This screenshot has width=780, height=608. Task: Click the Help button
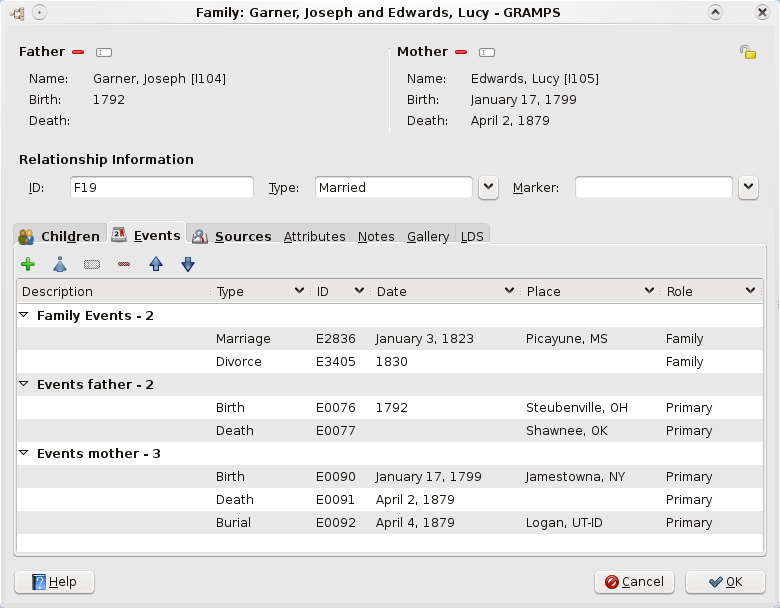(x=54, y=582)
